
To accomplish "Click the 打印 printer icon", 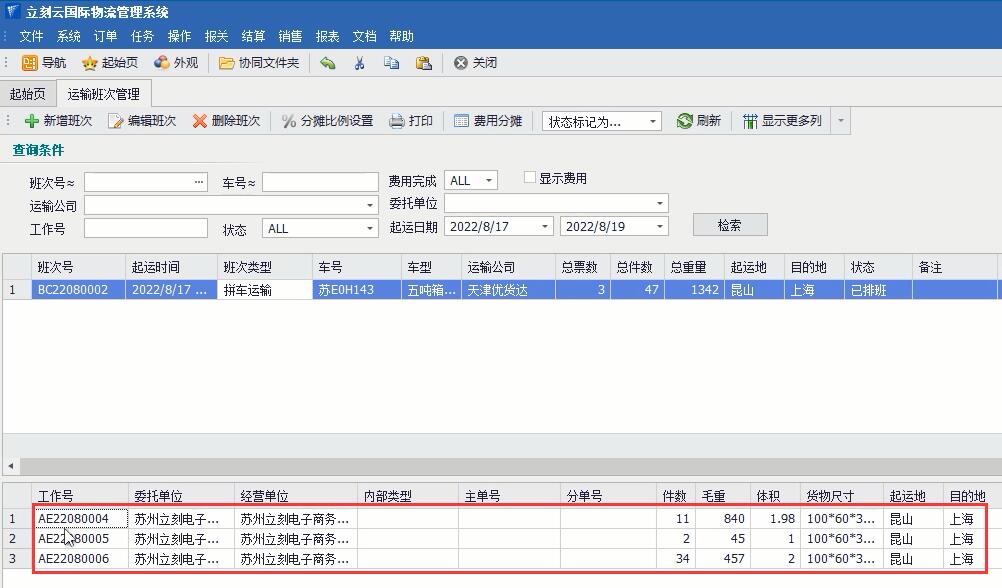I will [x=397, y=121].
